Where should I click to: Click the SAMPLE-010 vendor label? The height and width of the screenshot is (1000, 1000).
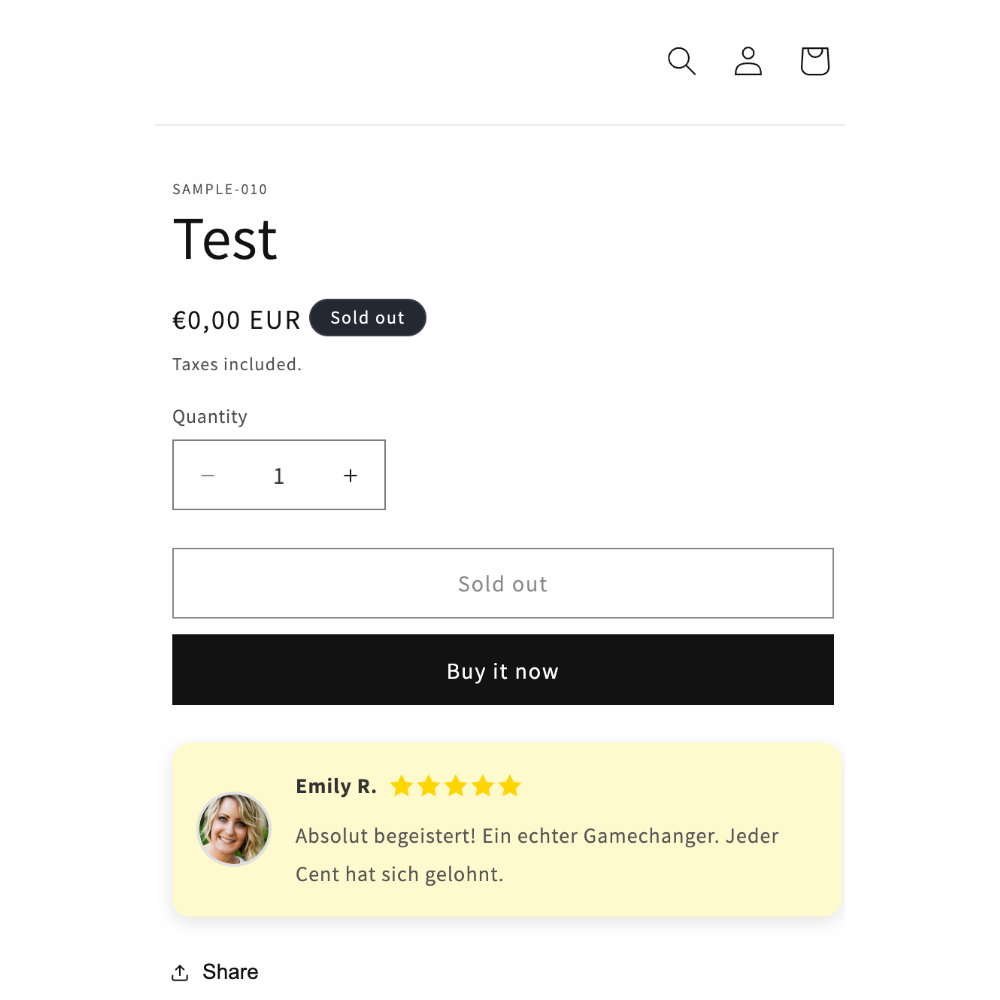tap(219, 189)
